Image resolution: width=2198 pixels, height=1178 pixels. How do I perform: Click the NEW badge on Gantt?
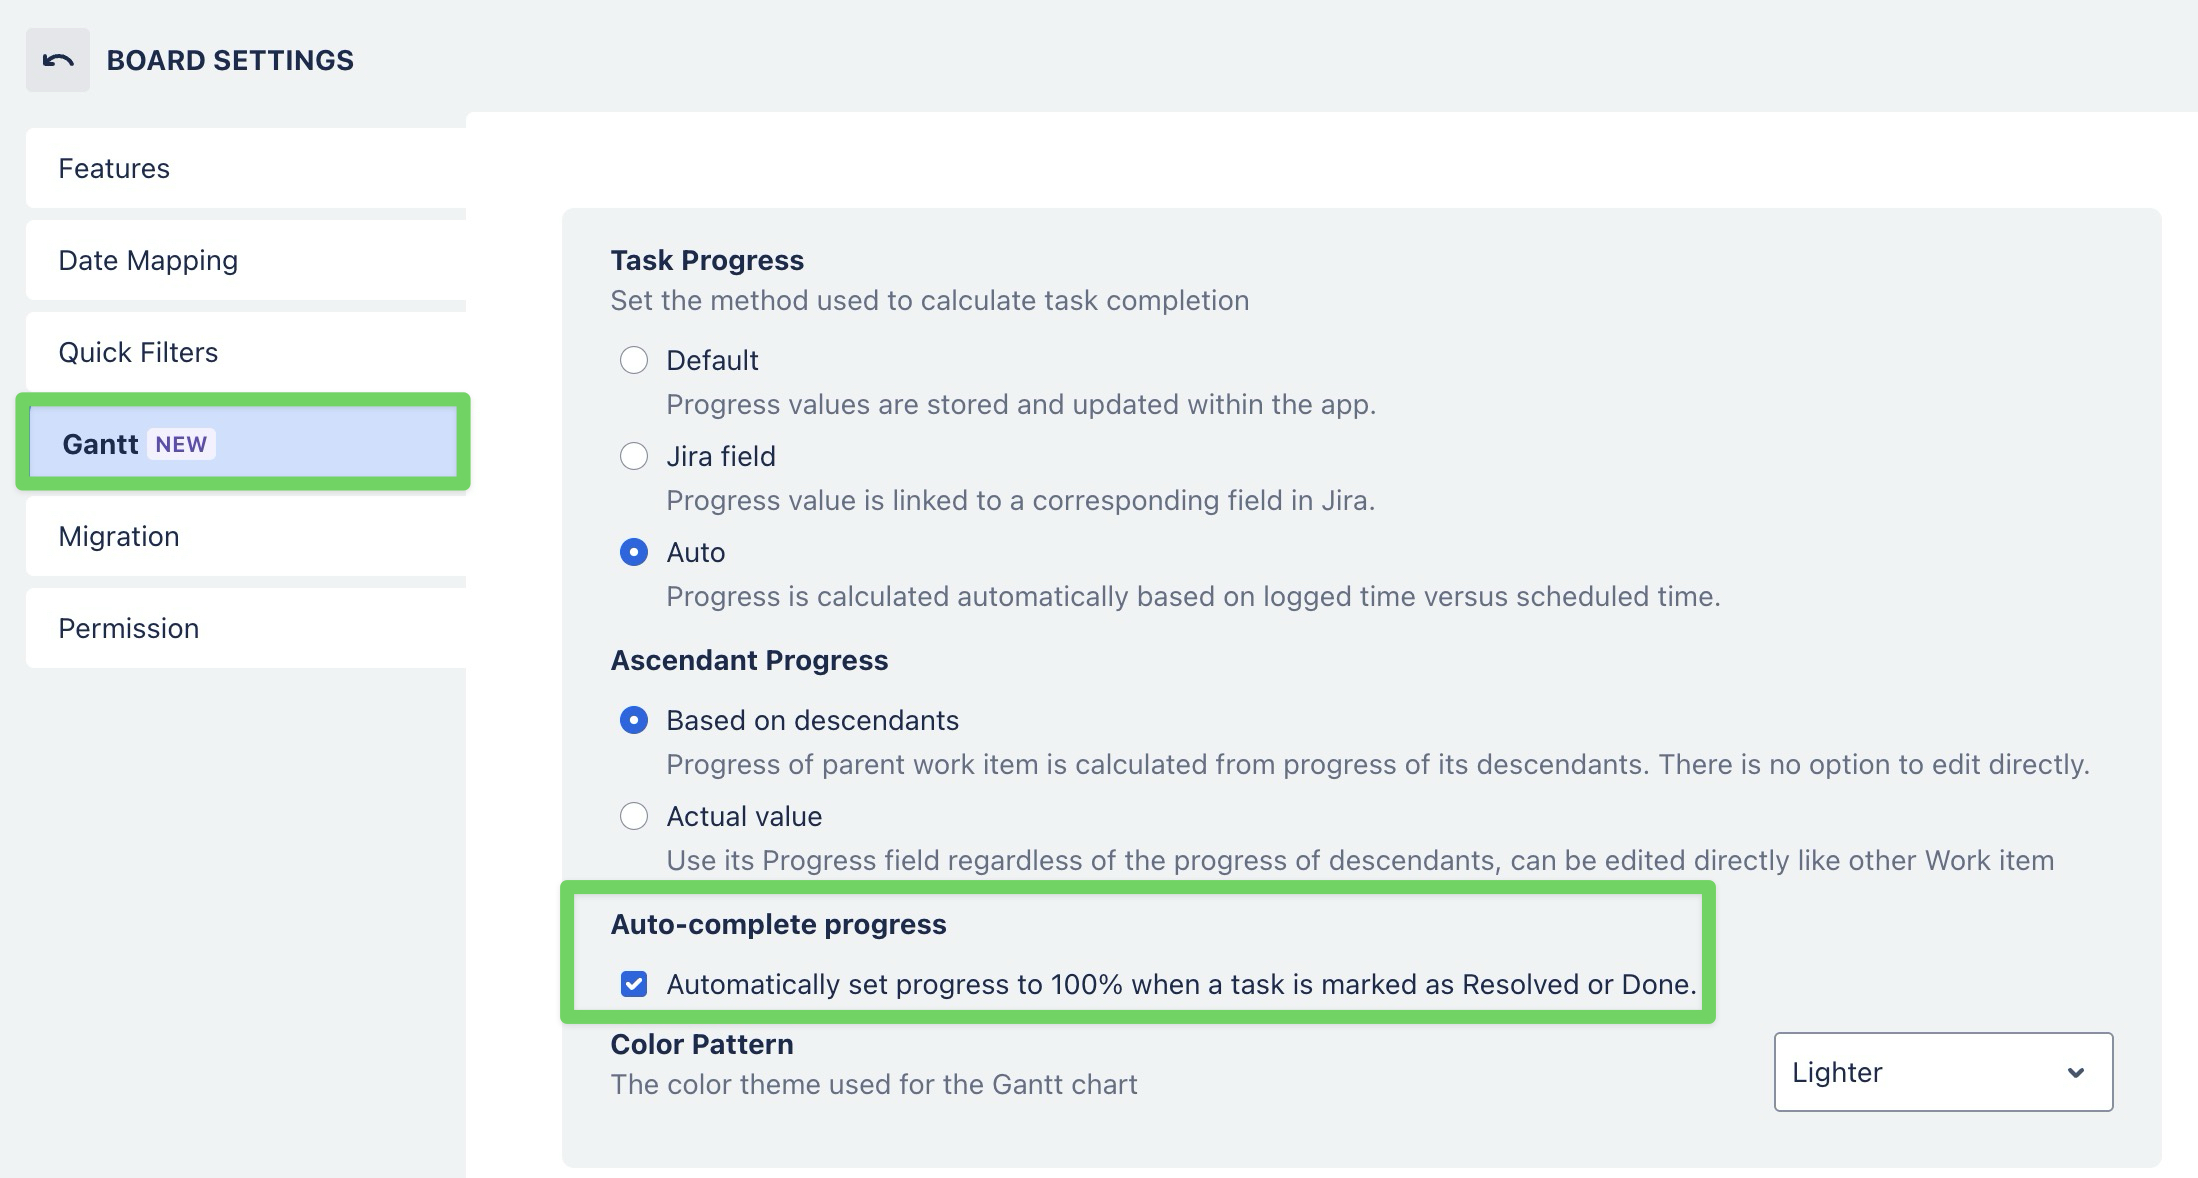pos(181,444)
